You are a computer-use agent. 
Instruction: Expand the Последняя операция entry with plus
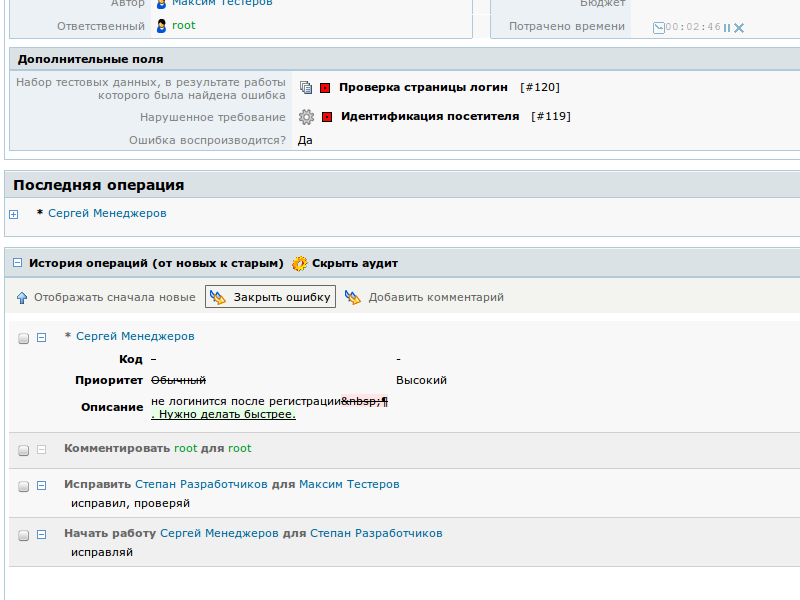tap(14, 214)
